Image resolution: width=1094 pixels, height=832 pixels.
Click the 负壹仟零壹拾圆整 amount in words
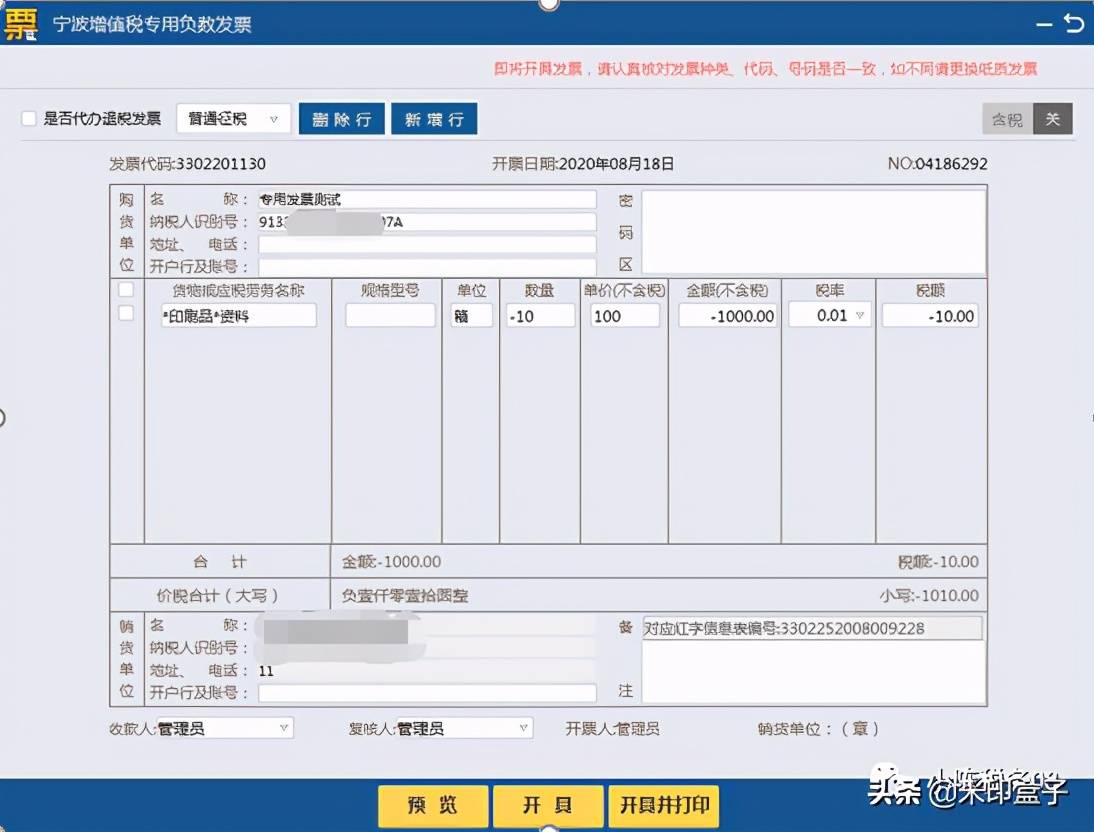[x=405, y=595]
